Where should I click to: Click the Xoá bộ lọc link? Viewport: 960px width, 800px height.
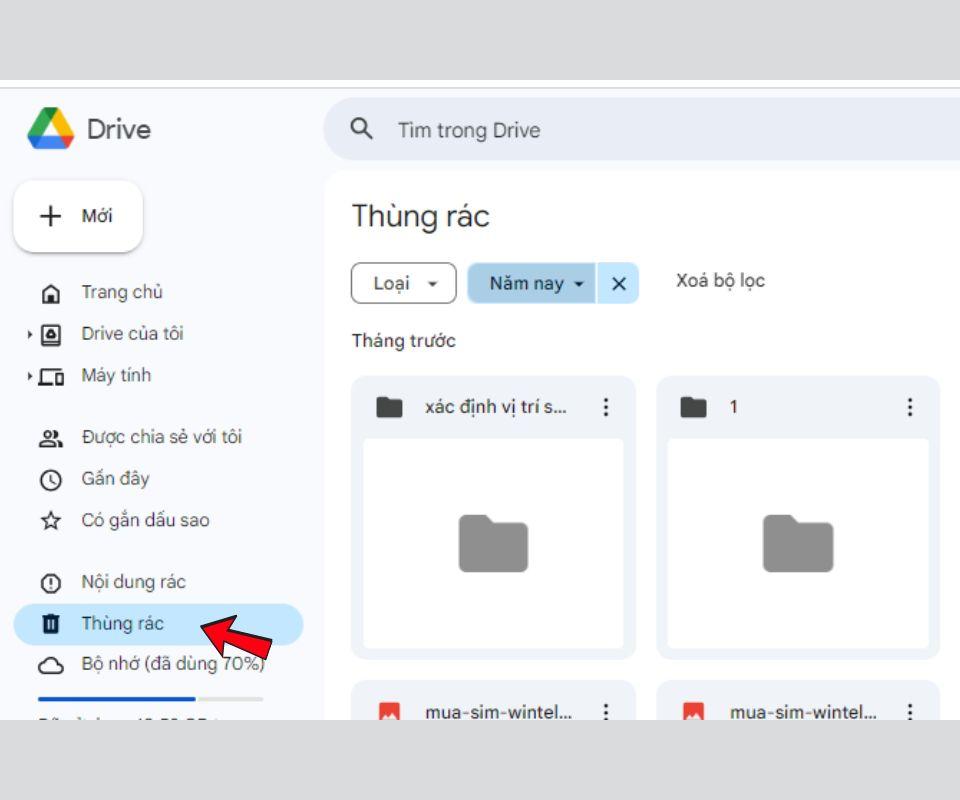coord(720,281)
